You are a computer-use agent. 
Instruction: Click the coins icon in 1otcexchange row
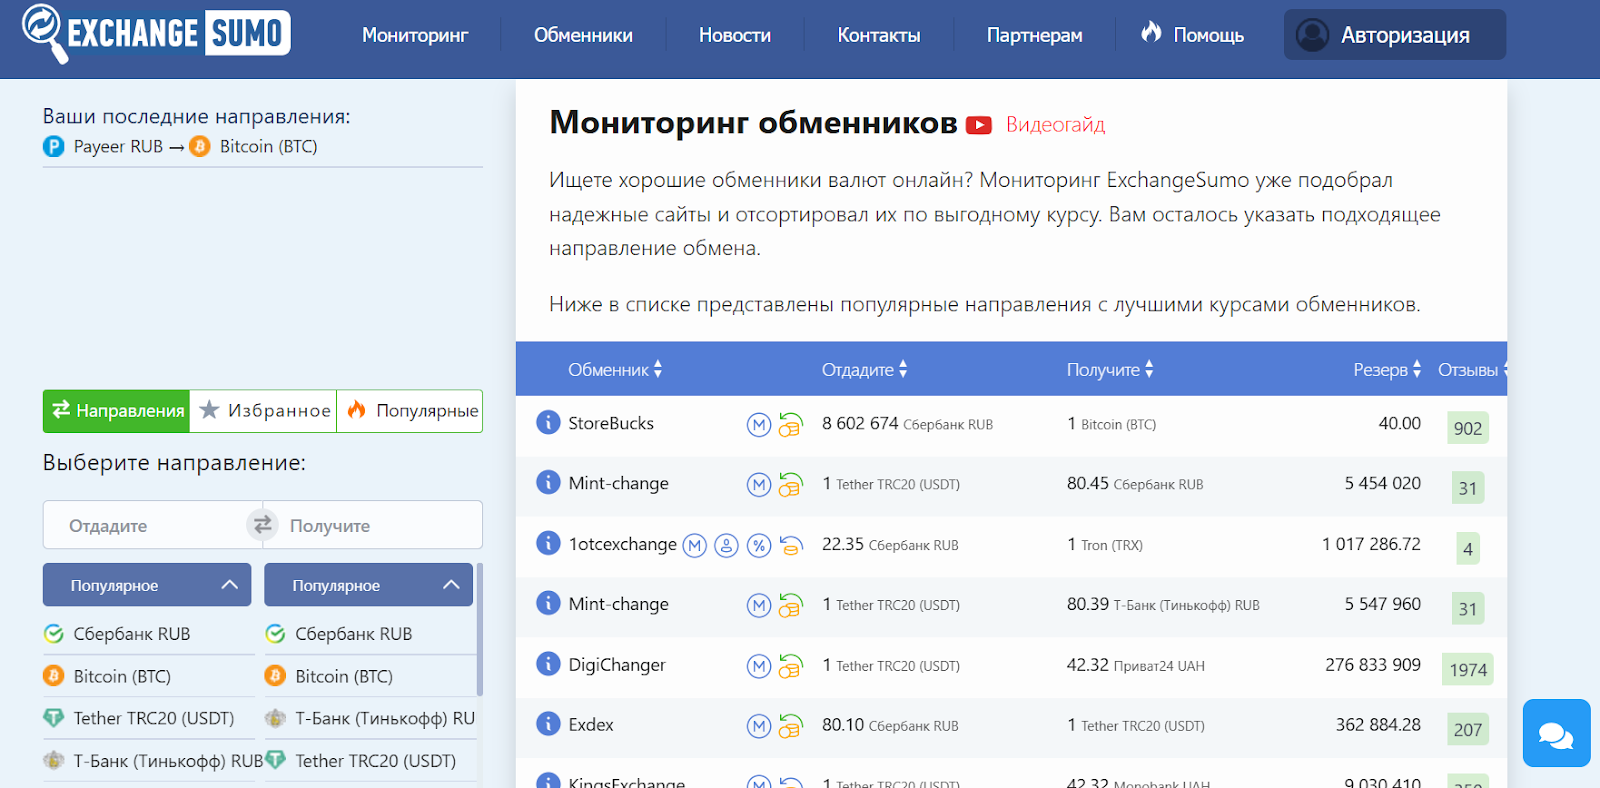[x=790, y=546]
